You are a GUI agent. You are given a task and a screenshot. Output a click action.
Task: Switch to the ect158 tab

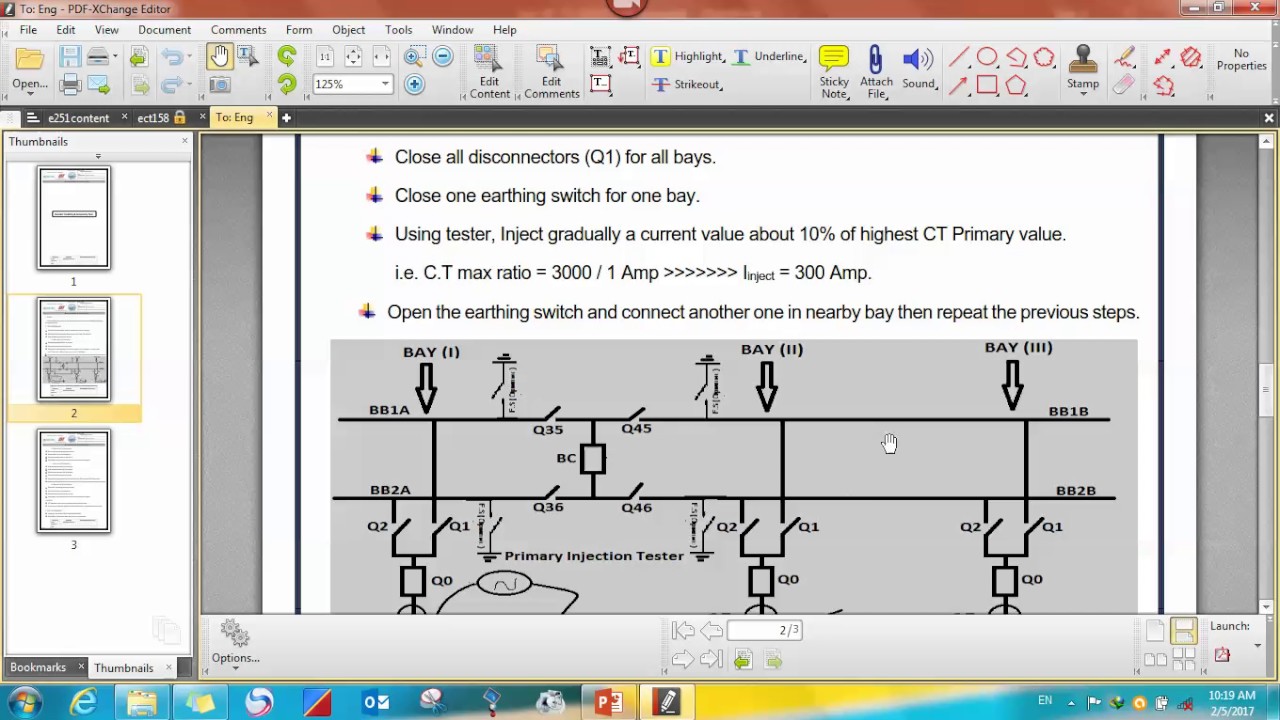pos(152,118)
